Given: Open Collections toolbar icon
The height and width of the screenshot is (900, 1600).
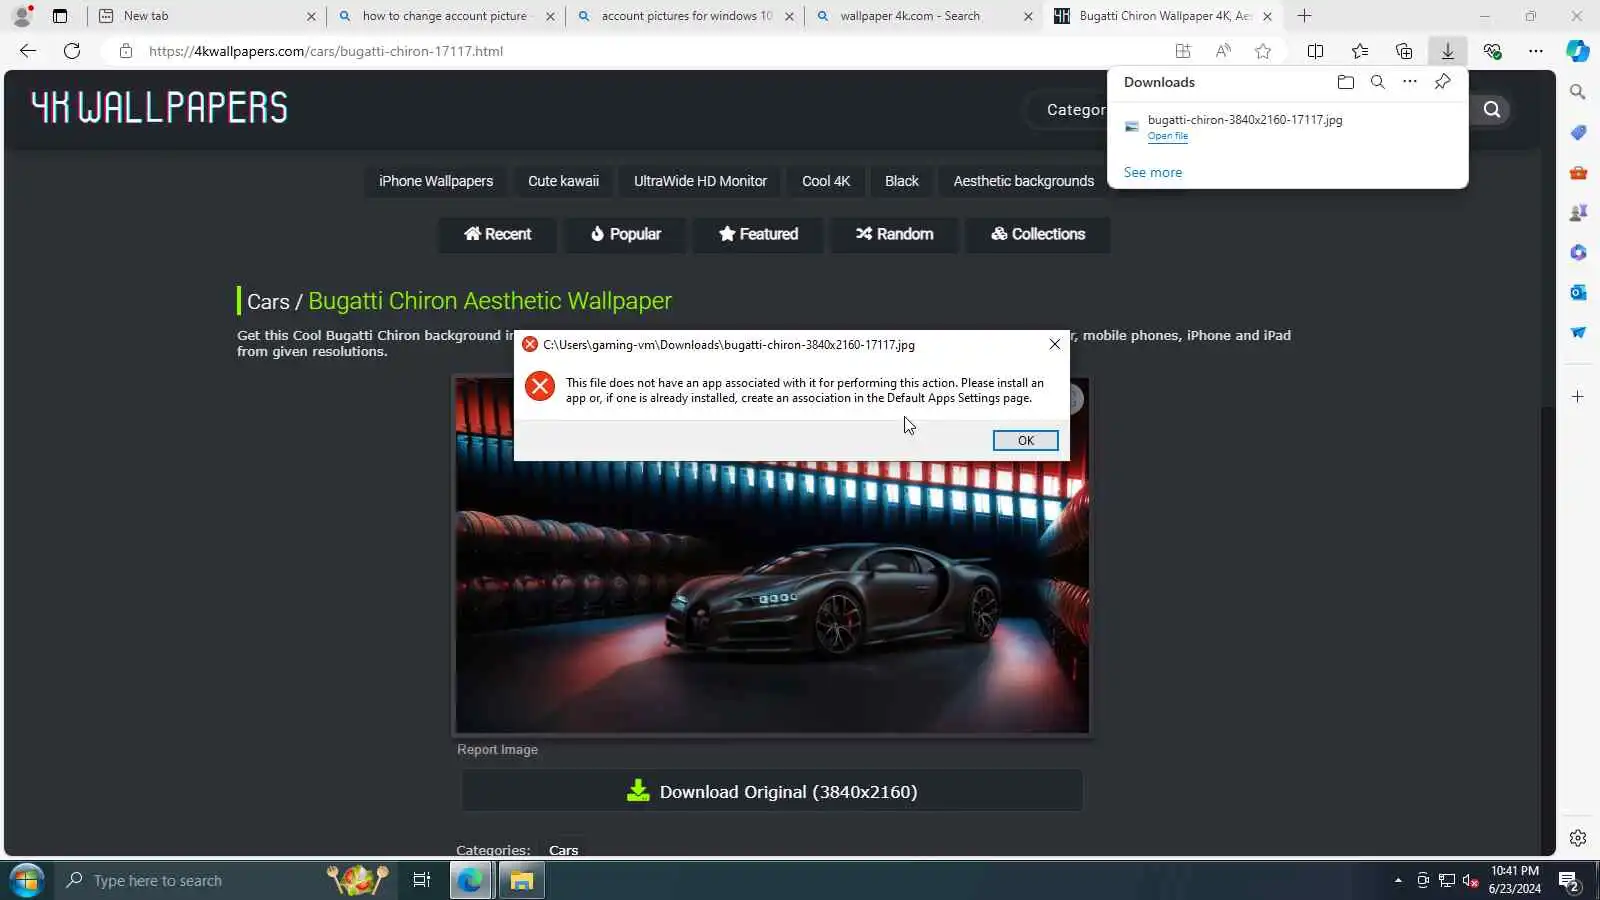Looking at the screenshot, I should (1404, 51).
